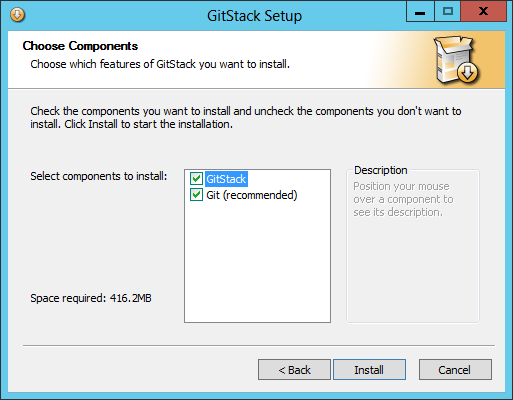Uncheck the Git (recommended) checkbox
Viewport: 513px width, 400px height.
pyautogui.click(x=196, y=195)
